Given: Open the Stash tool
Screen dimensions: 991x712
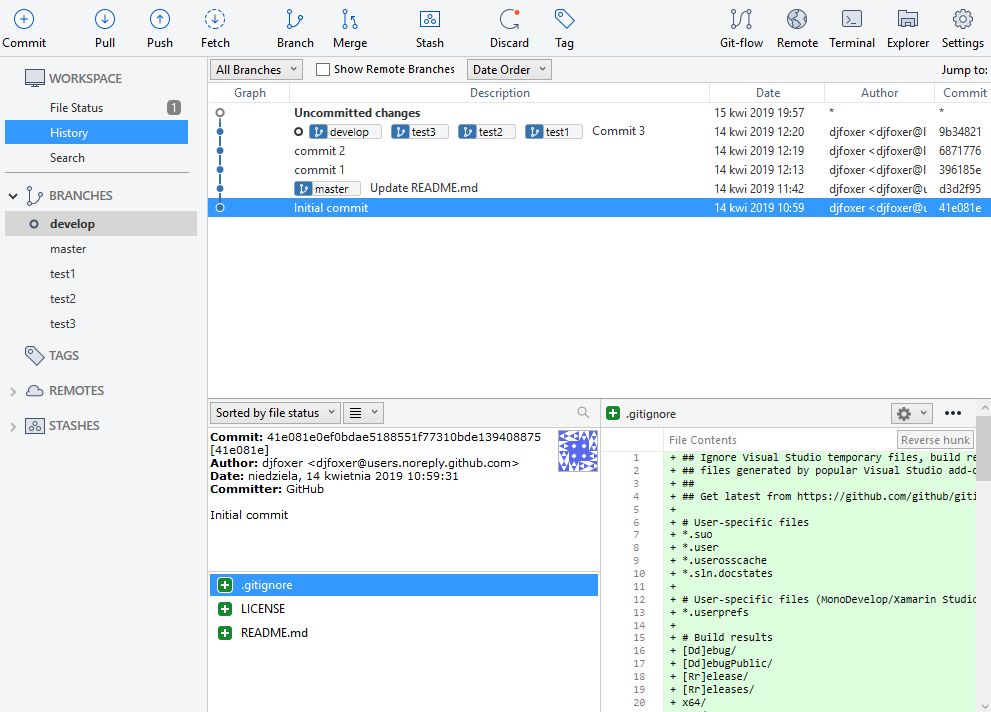Looking at the screenshot, I should [430, 20].
